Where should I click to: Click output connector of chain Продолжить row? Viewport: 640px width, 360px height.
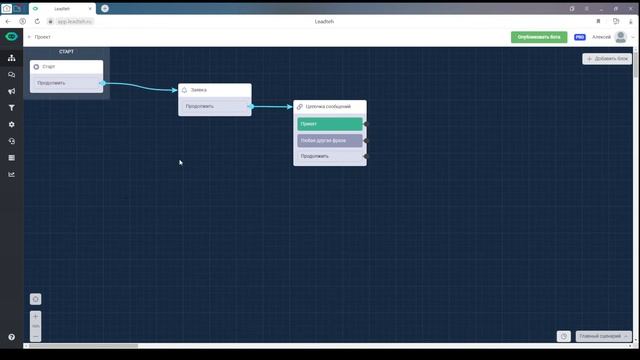(x=366, y=156)
